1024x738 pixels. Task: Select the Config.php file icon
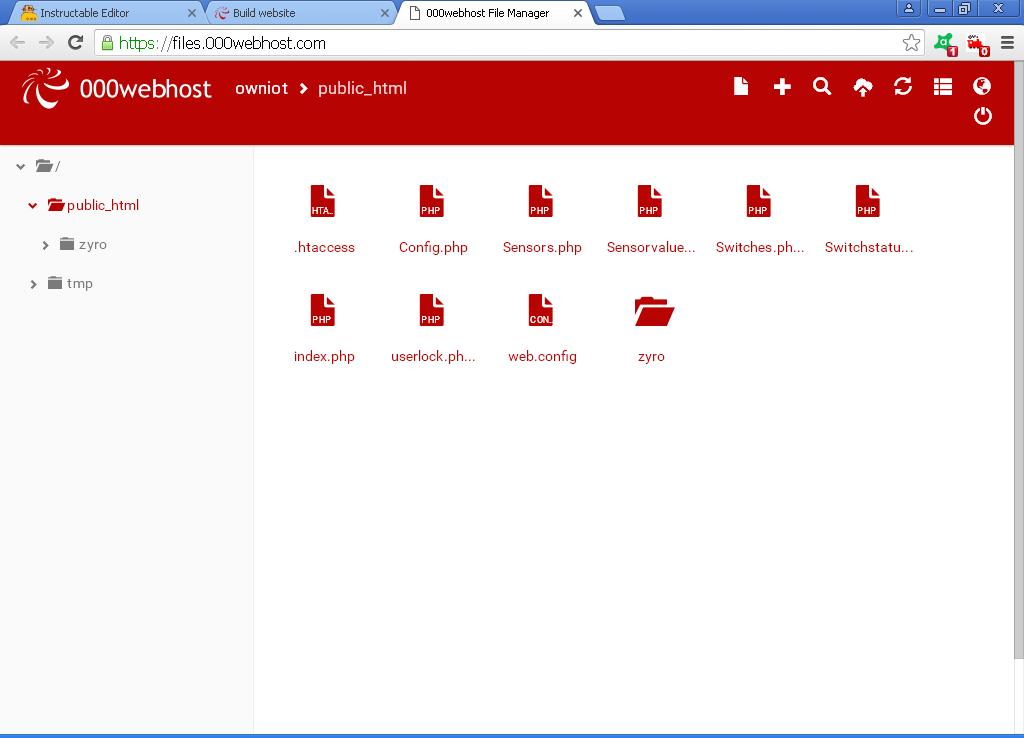point(432,201)
